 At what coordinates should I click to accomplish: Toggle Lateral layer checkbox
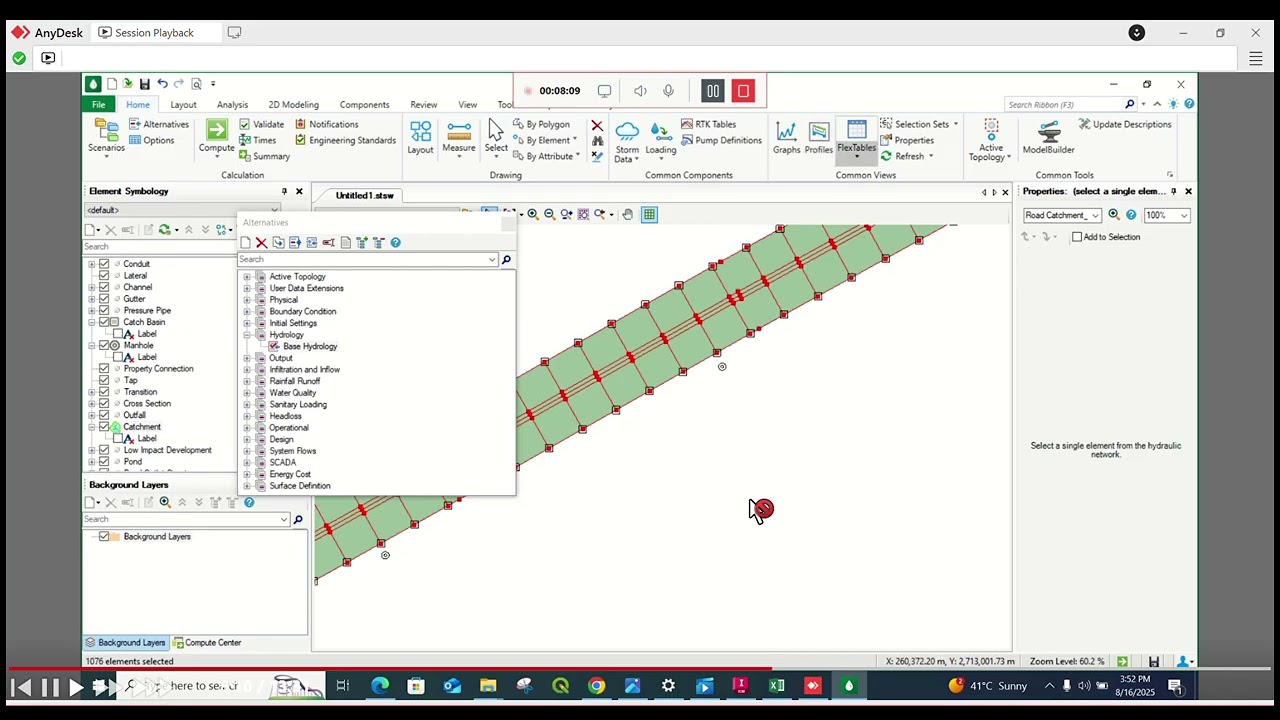point(104,276)
